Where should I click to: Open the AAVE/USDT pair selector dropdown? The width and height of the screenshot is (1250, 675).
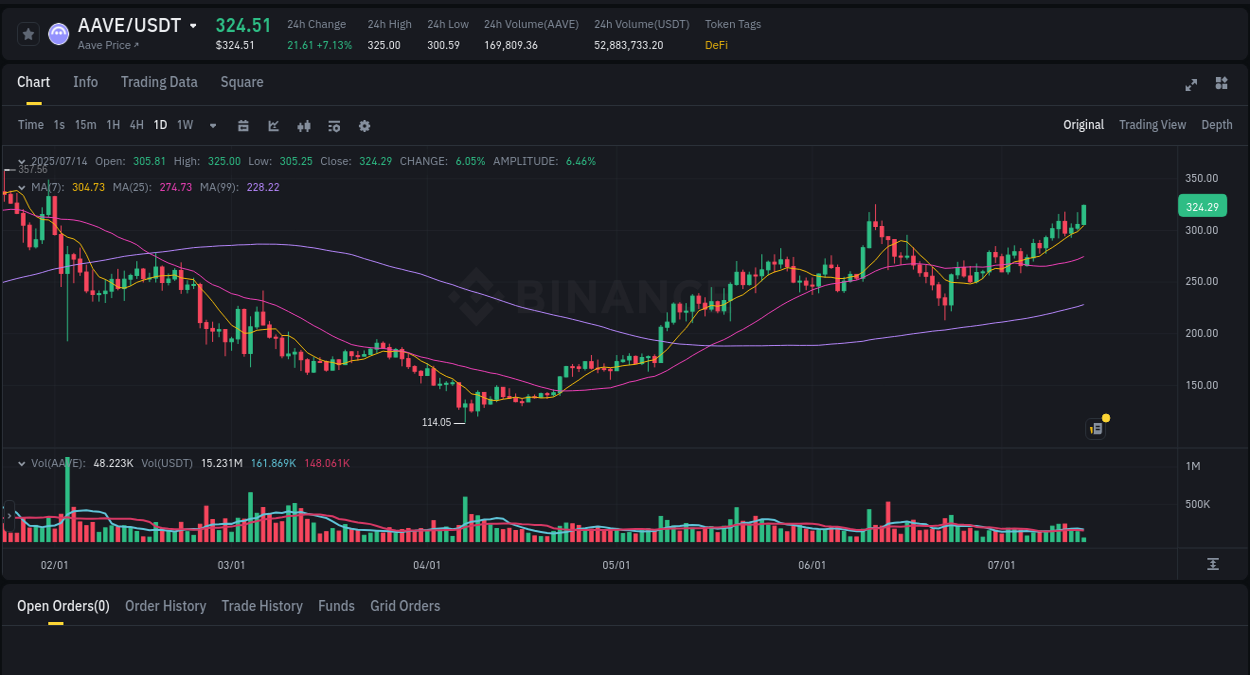[x=193, y=24]
